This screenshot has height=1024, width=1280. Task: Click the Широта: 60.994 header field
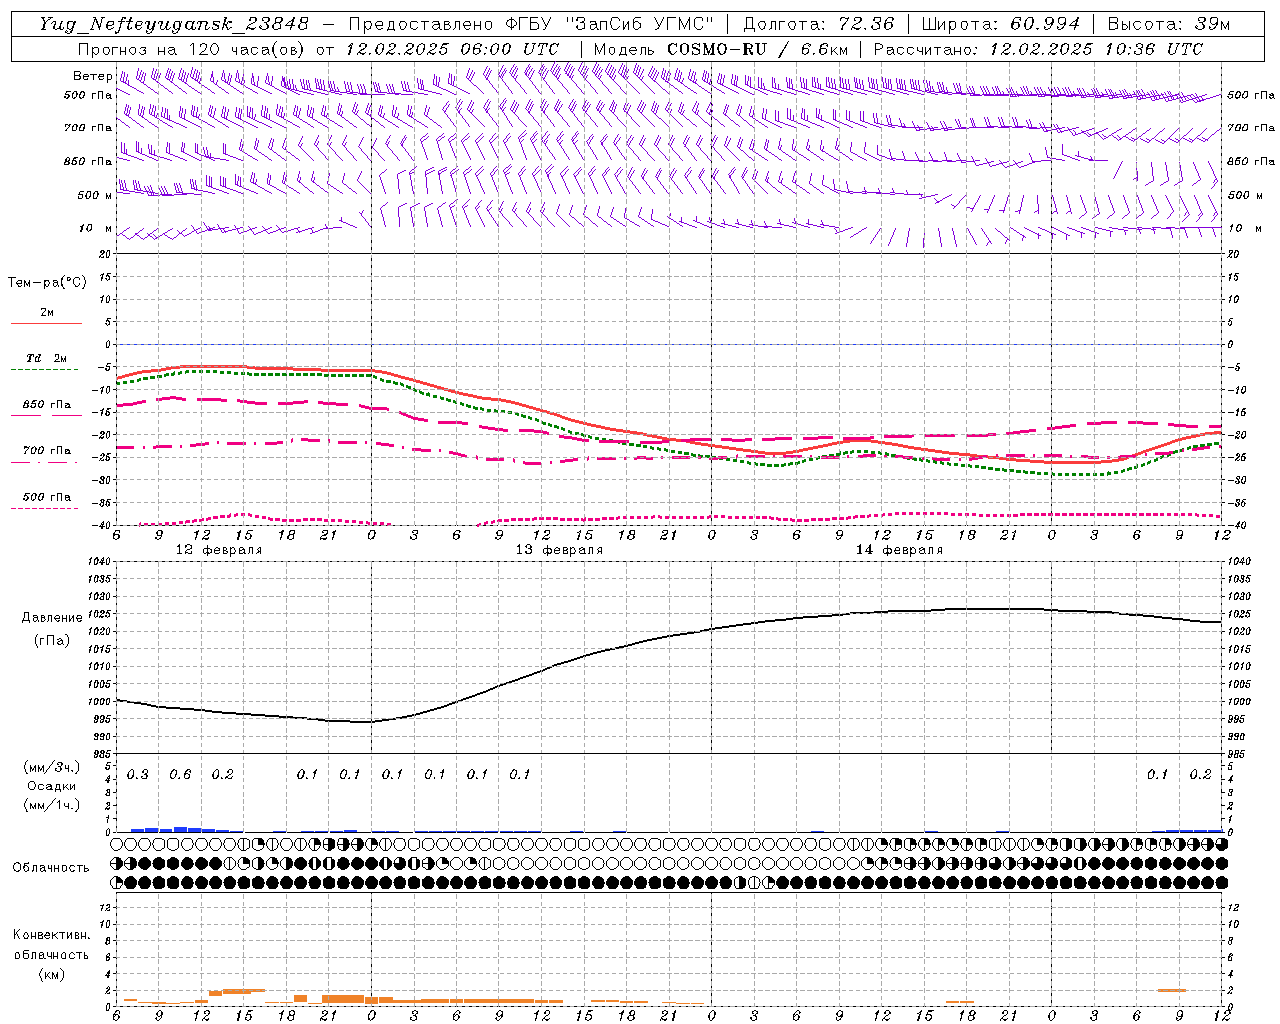click(1000, 24)
